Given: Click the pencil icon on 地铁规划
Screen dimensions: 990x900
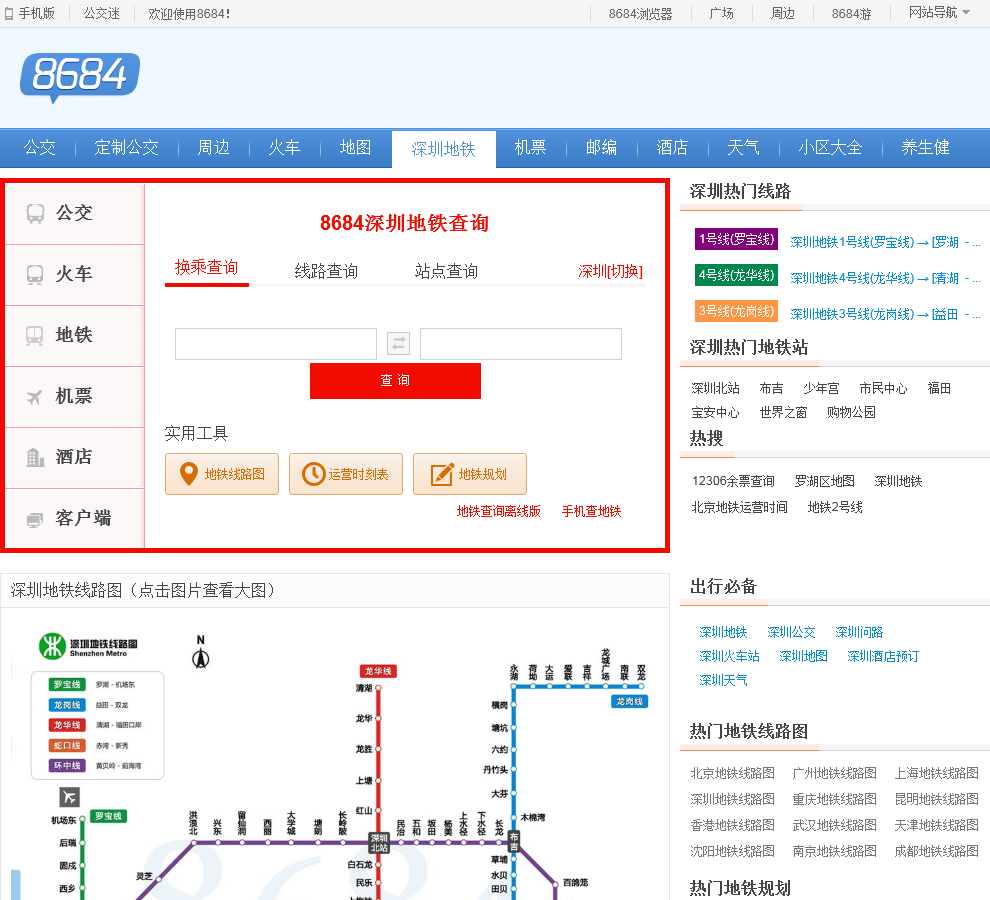Looking at the screenshot, I should [442, 474].
